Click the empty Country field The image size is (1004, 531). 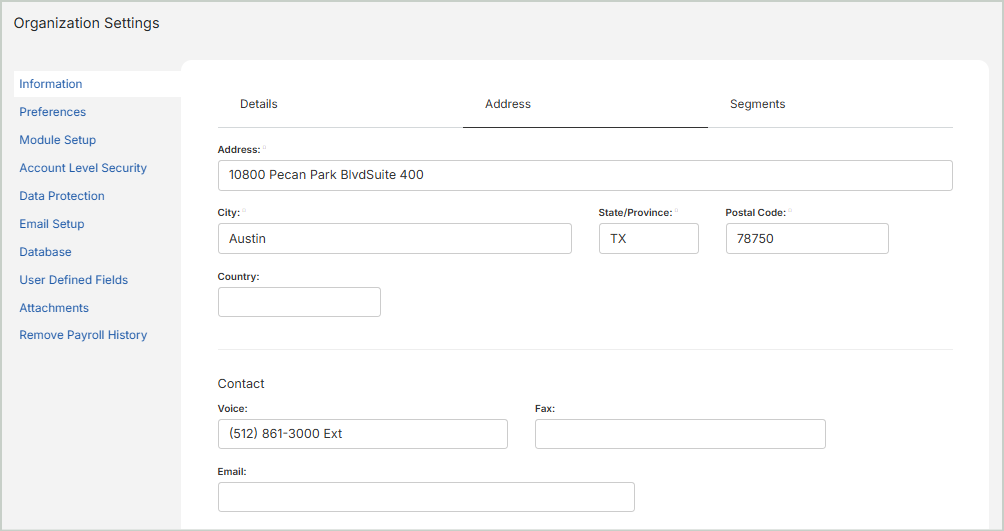coord(299,302)
